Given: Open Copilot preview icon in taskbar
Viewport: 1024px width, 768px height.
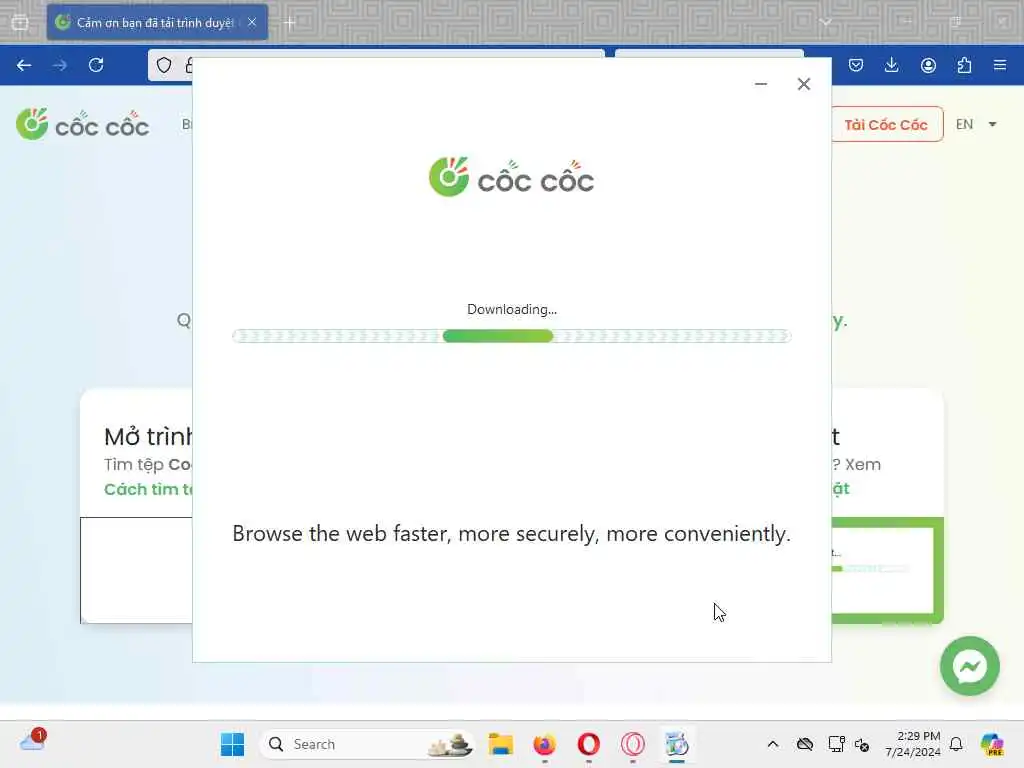Looking at the screenshot, I should click(992, 744).
